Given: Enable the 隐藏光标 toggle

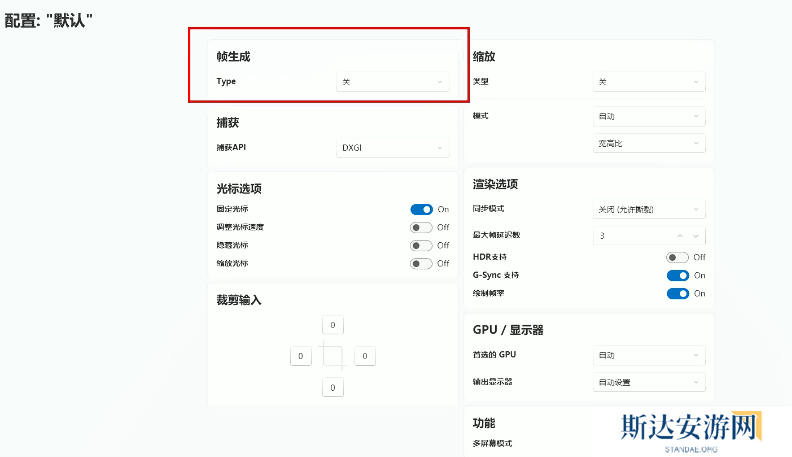Looking at the screenshot, I should tap(421, 246).
